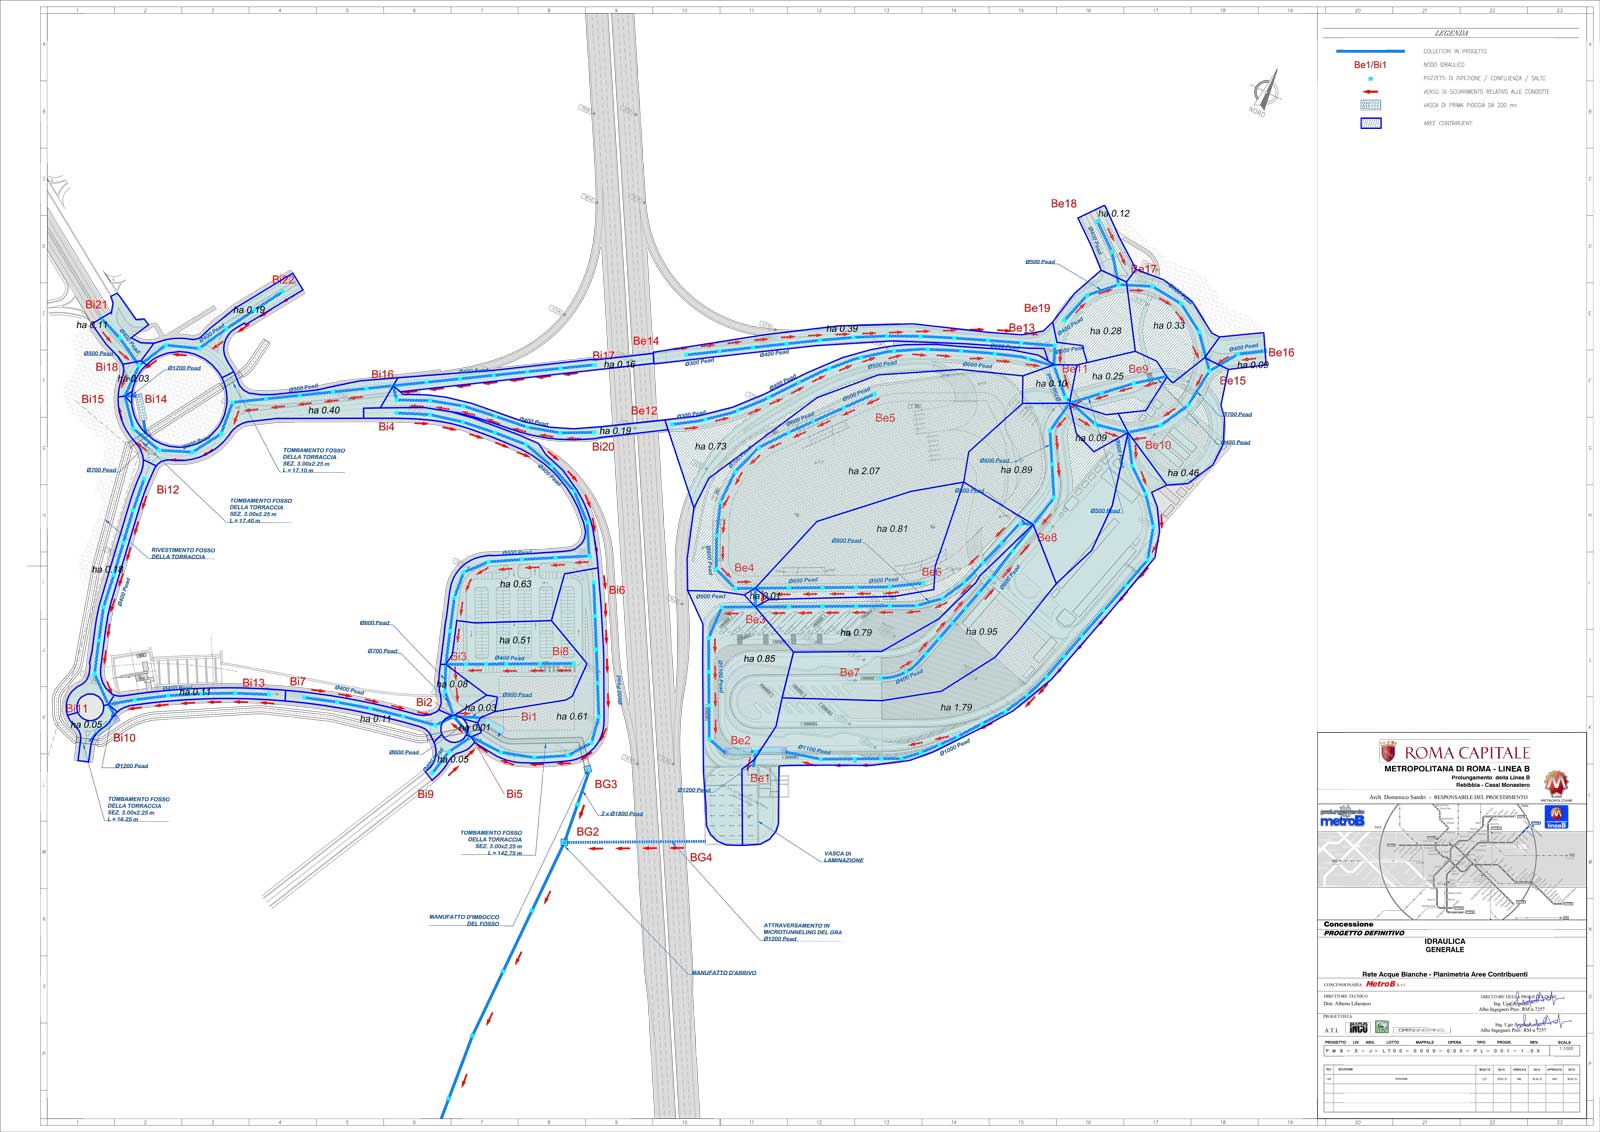Viewport: 1600px width, 1132px height.
Task: Select node label Bi13
Action: pyautogui.click(x=254, y=684)
